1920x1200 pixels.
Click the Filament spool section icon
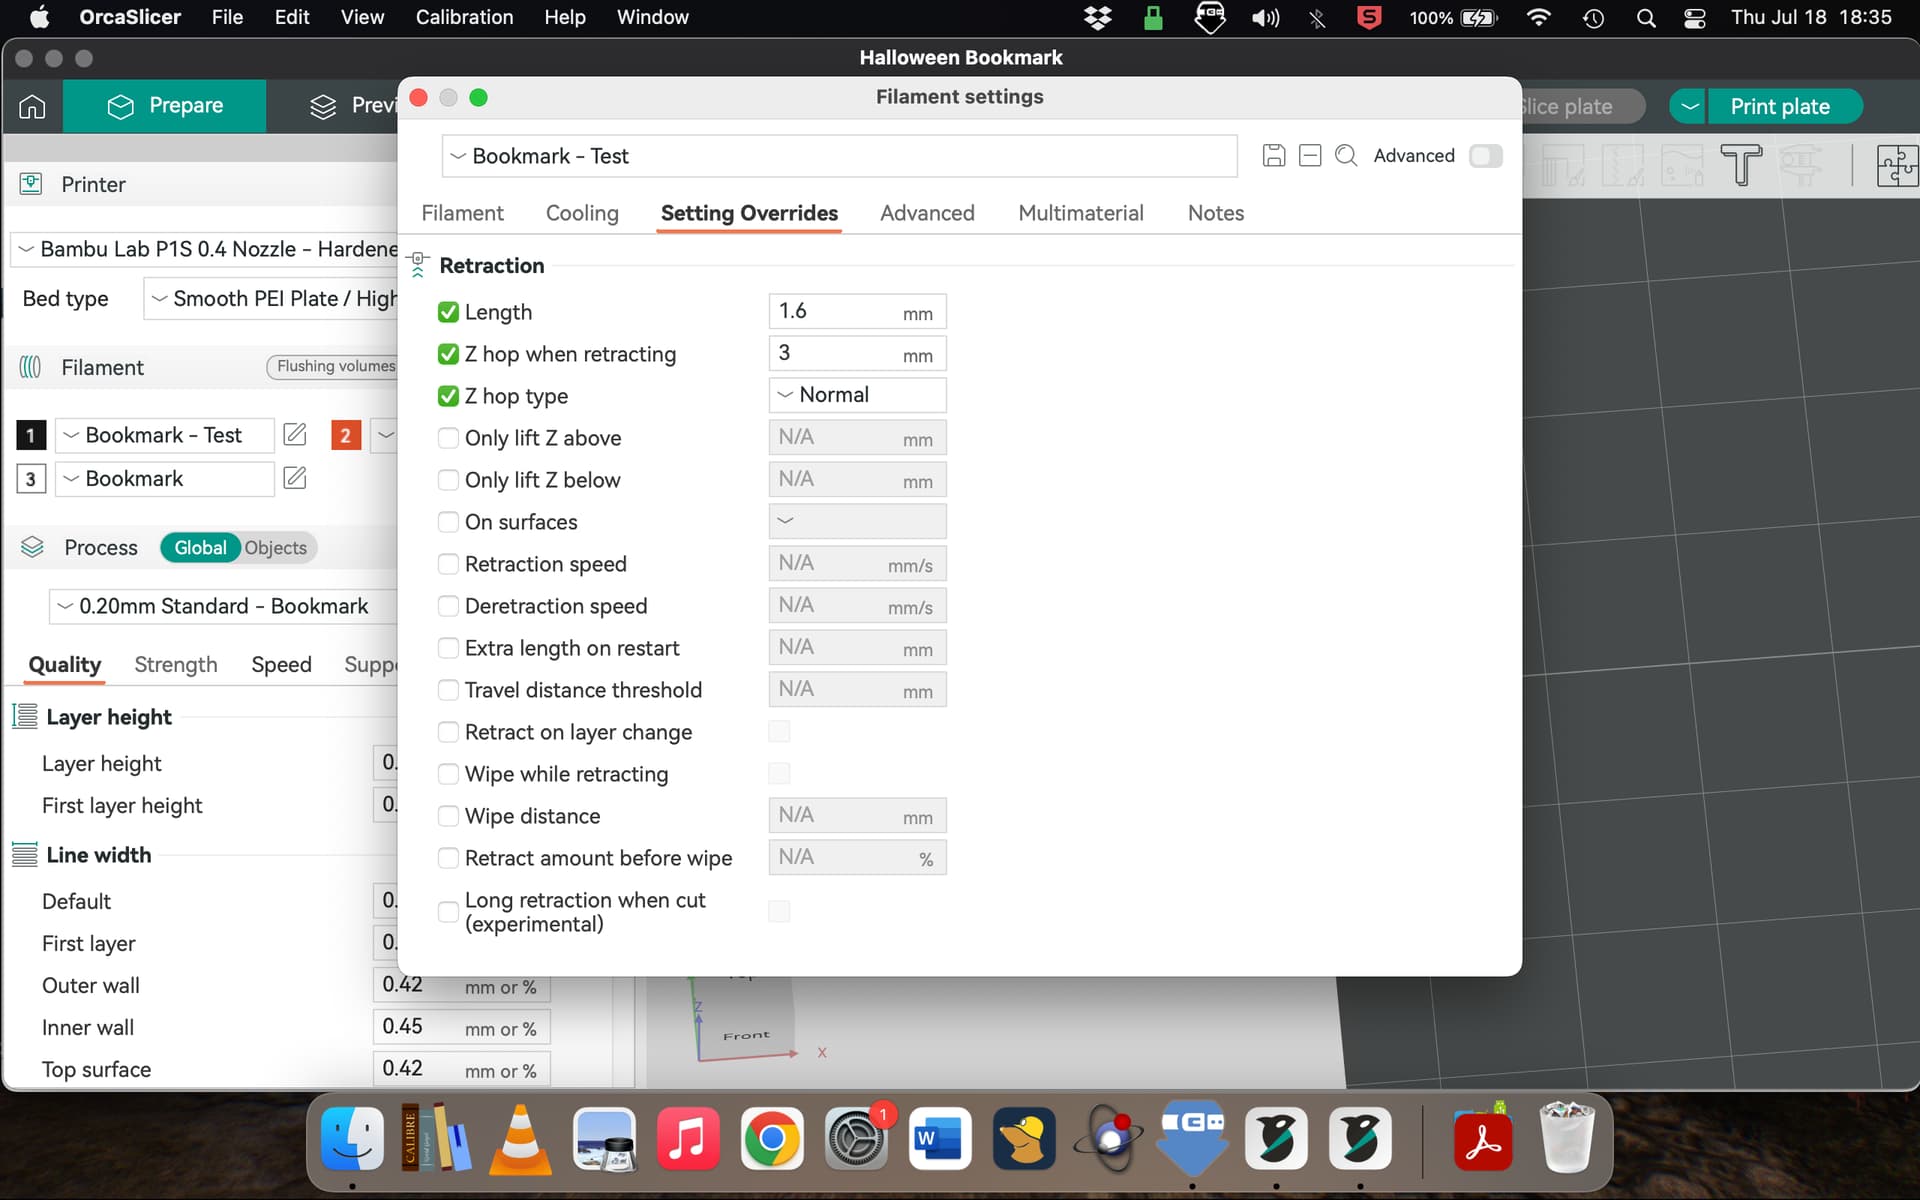click(31, 367)
